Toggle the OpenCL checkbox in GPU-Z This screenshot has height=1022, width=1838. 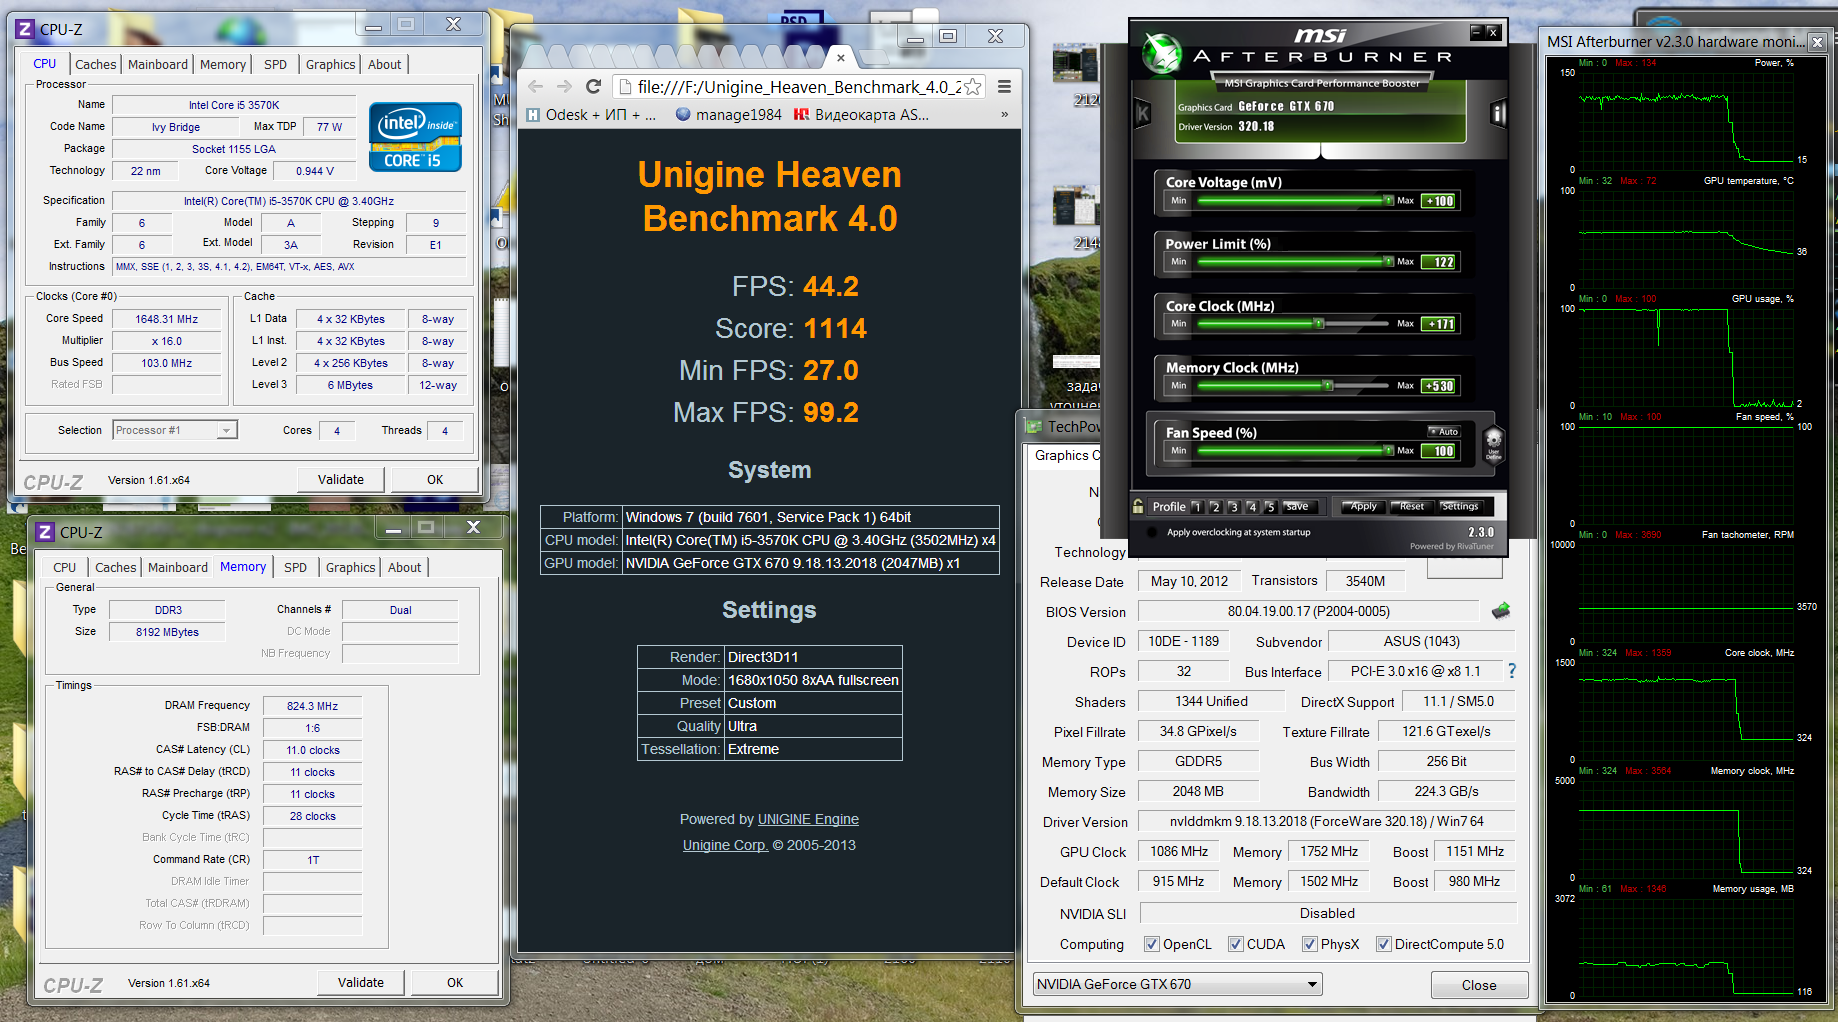1152,944
